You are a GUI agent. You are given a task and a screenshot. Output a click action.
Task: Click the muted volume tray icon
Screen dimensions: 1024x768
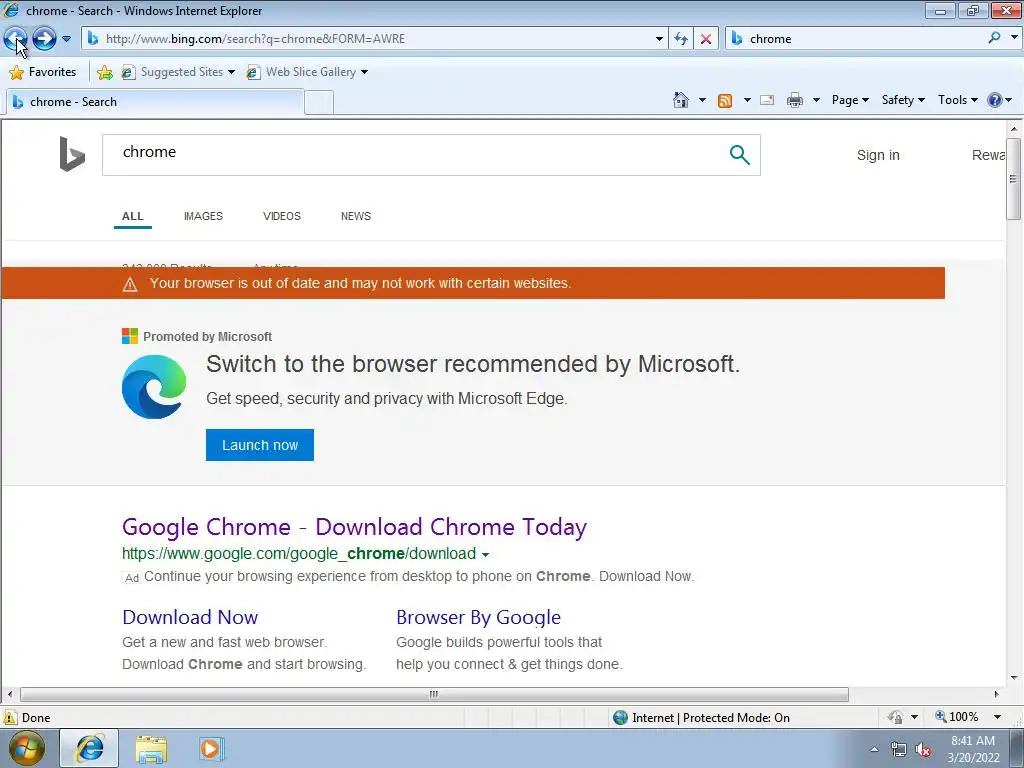coord(923,750)
